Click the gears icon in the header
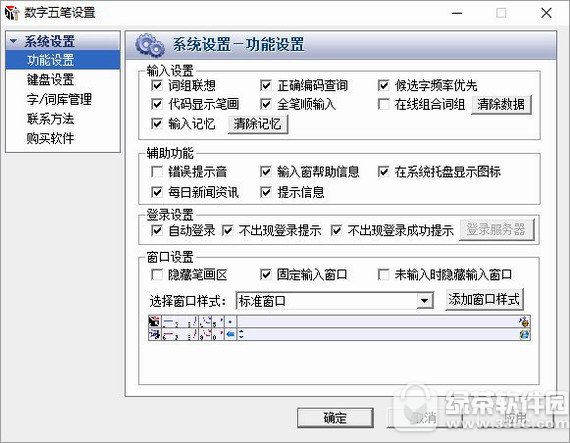The image size is (570, 443). pyautogui.click(x=149, y=45)
